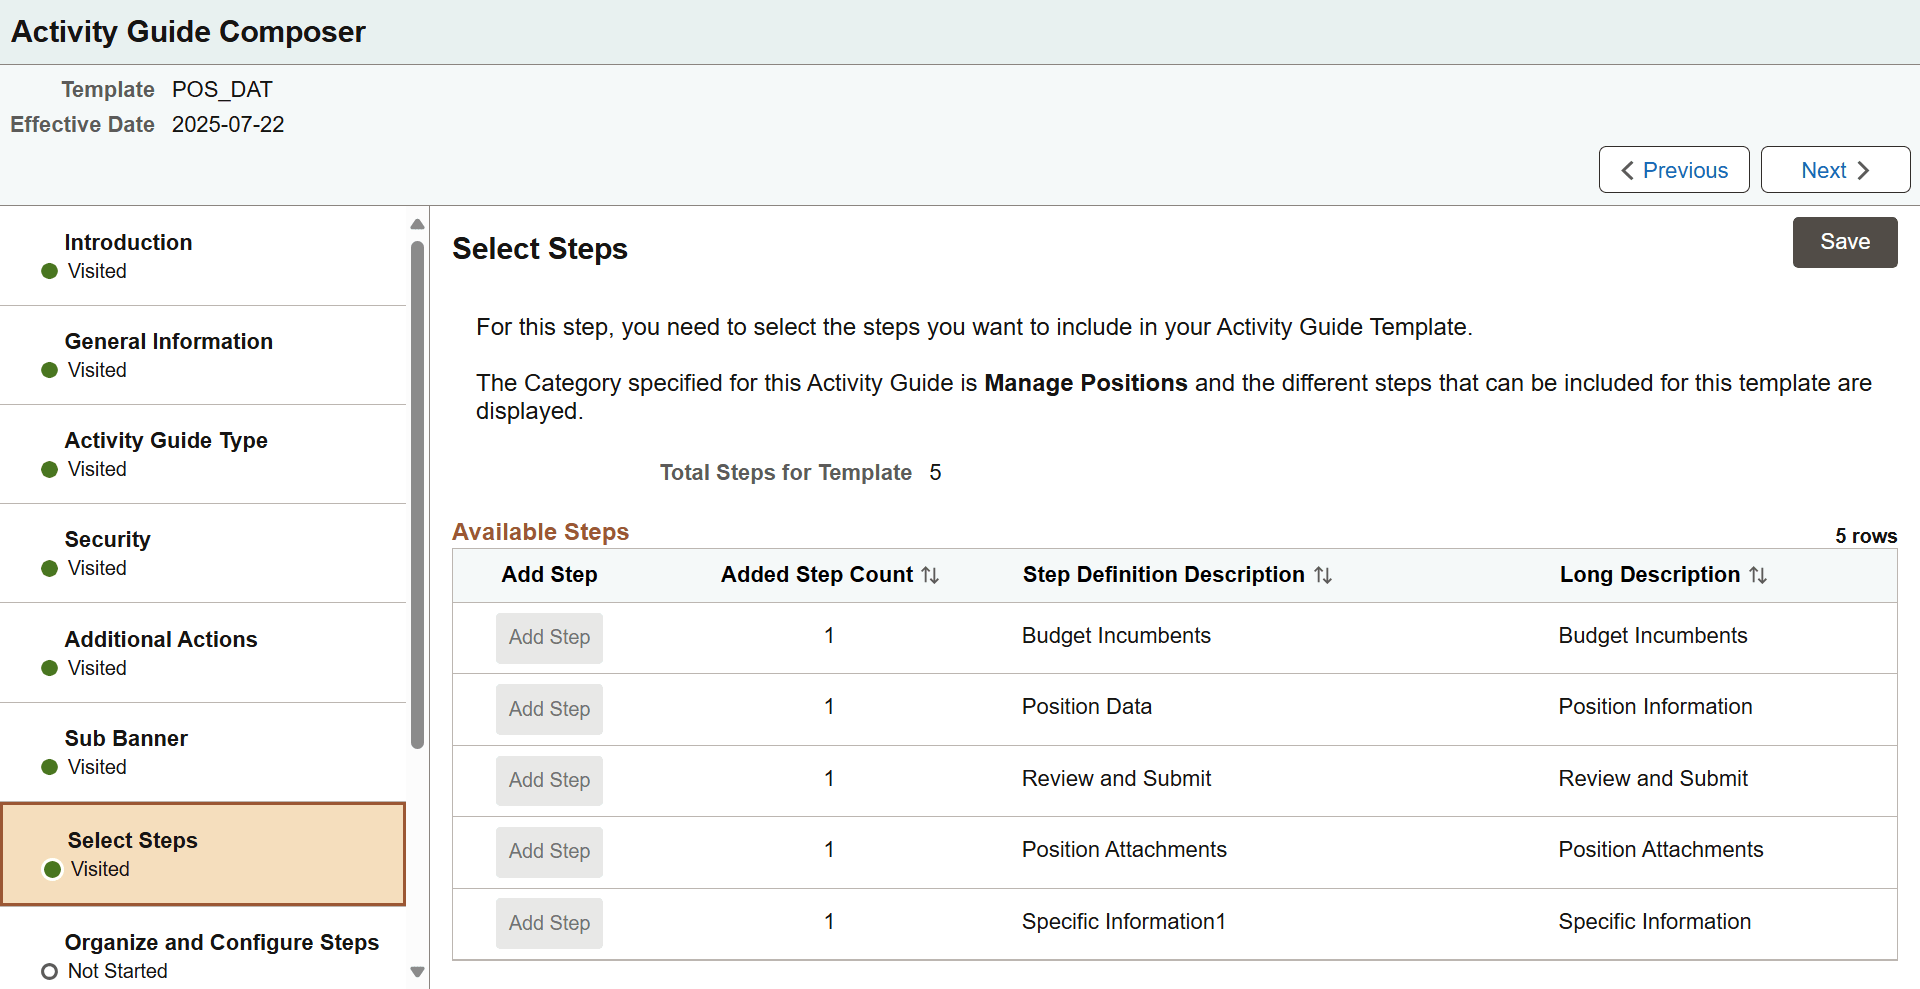
Task: Sort the Long Description column
Action: coord(1760,575)
